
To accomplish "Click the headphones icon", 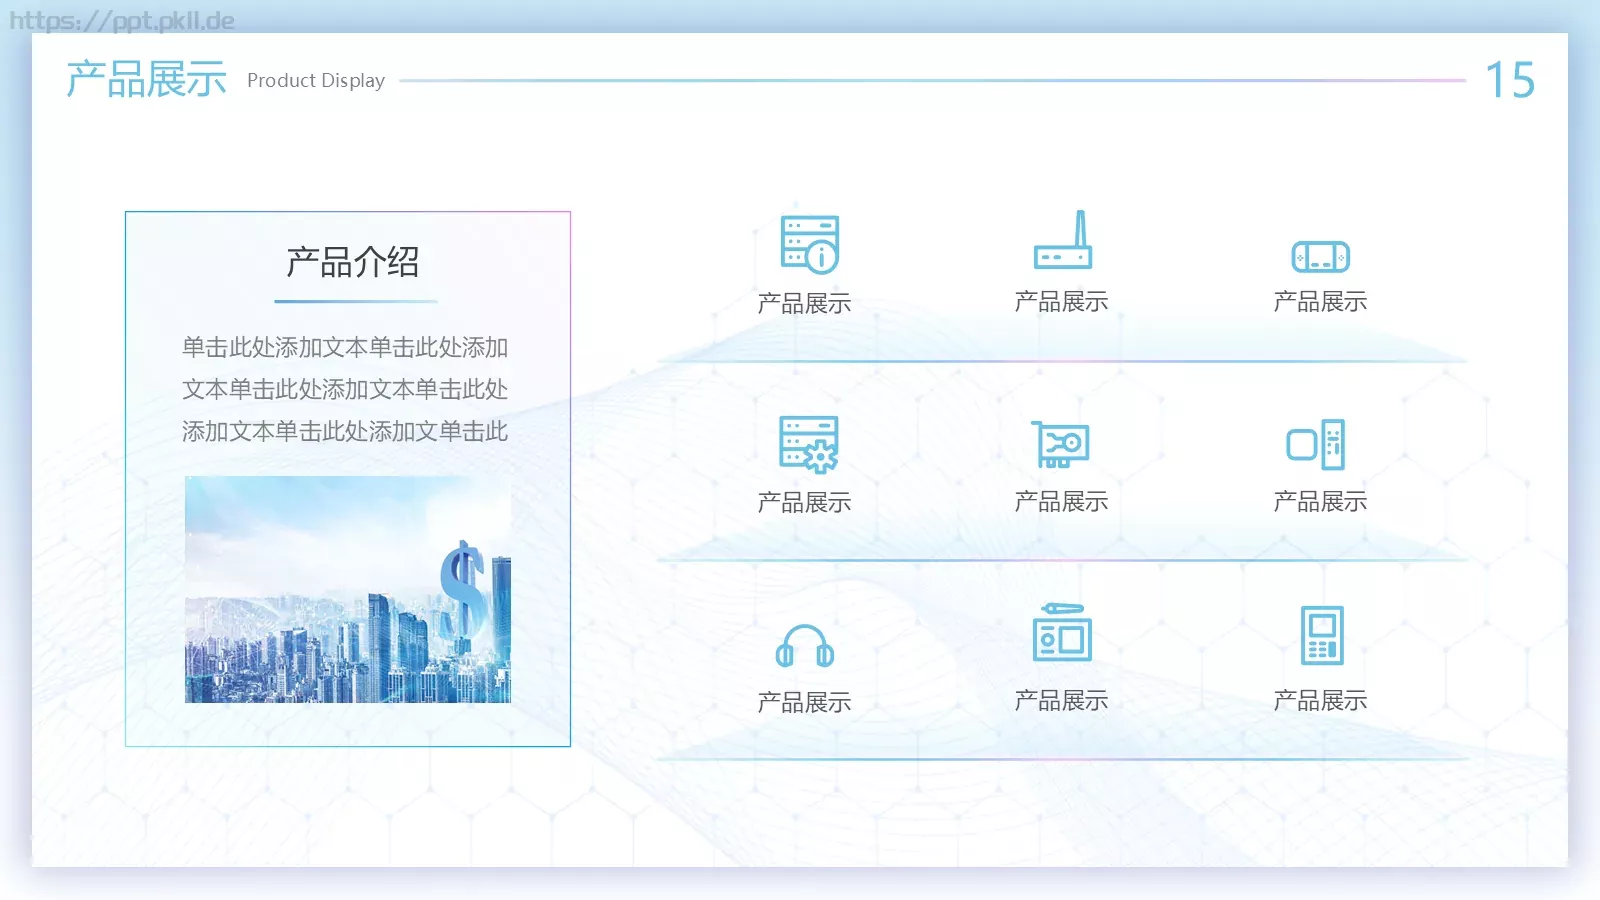I will point(805,646).
